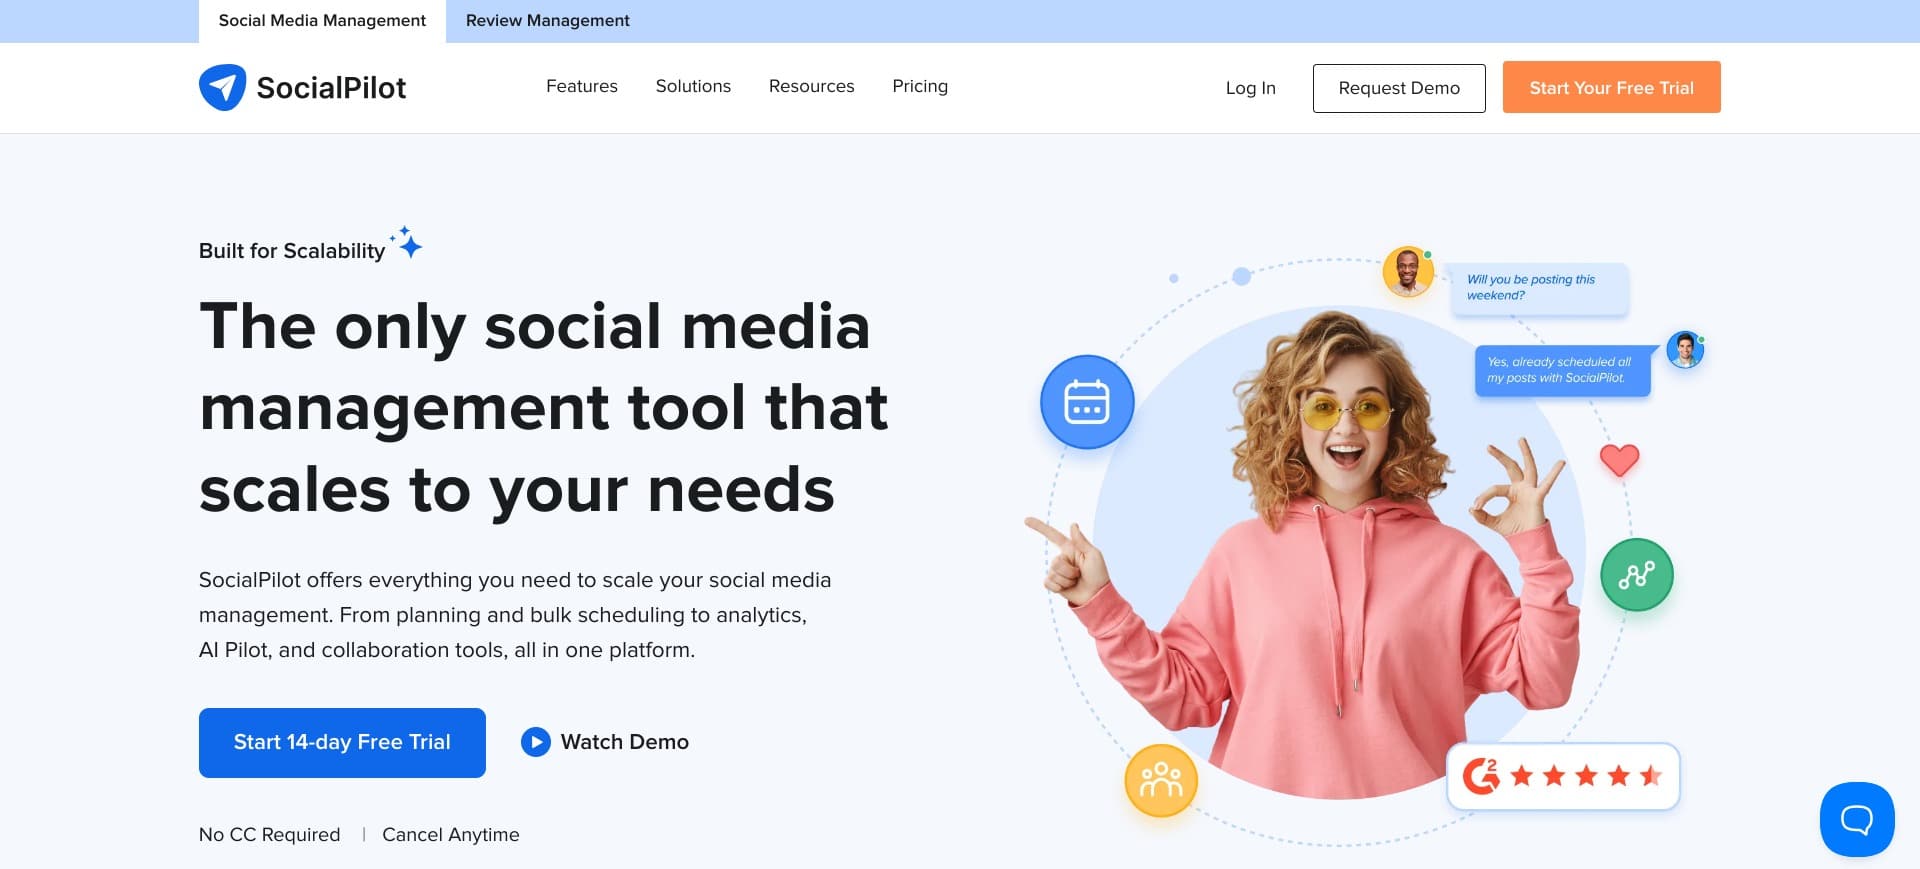The height and width of the screenshot is (869, 1920).
Task: Click the blue sparkle icon beside Scalability
Action: [x=407, y=242]
